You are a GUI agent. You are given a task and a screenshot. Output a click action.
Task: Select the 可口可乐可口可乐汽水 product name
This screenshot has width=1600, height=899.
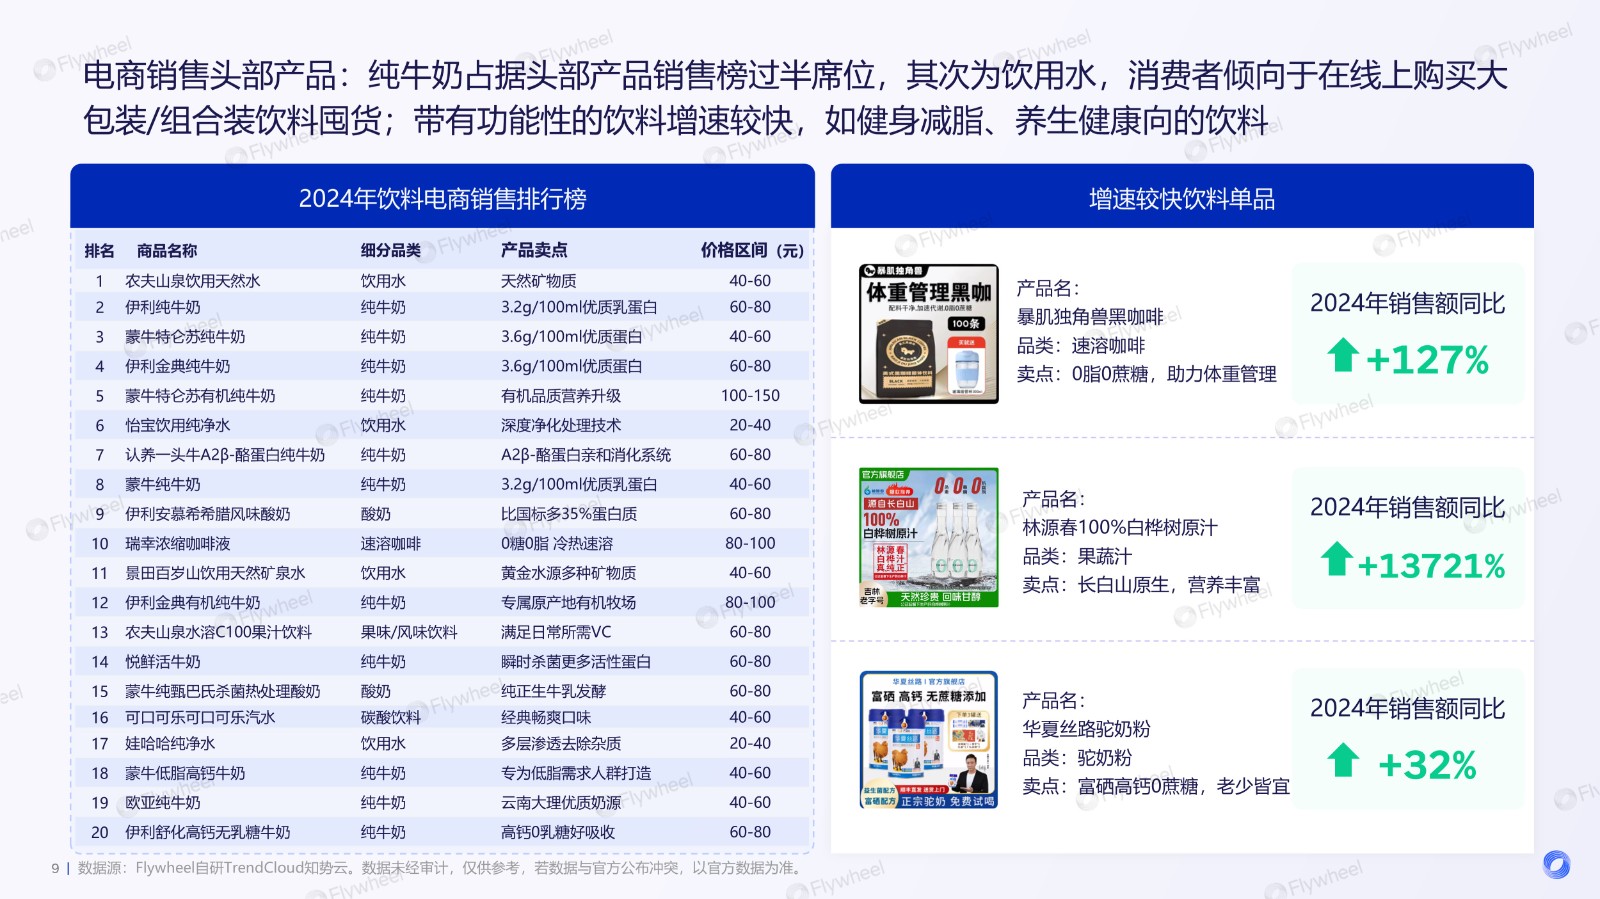200,717
